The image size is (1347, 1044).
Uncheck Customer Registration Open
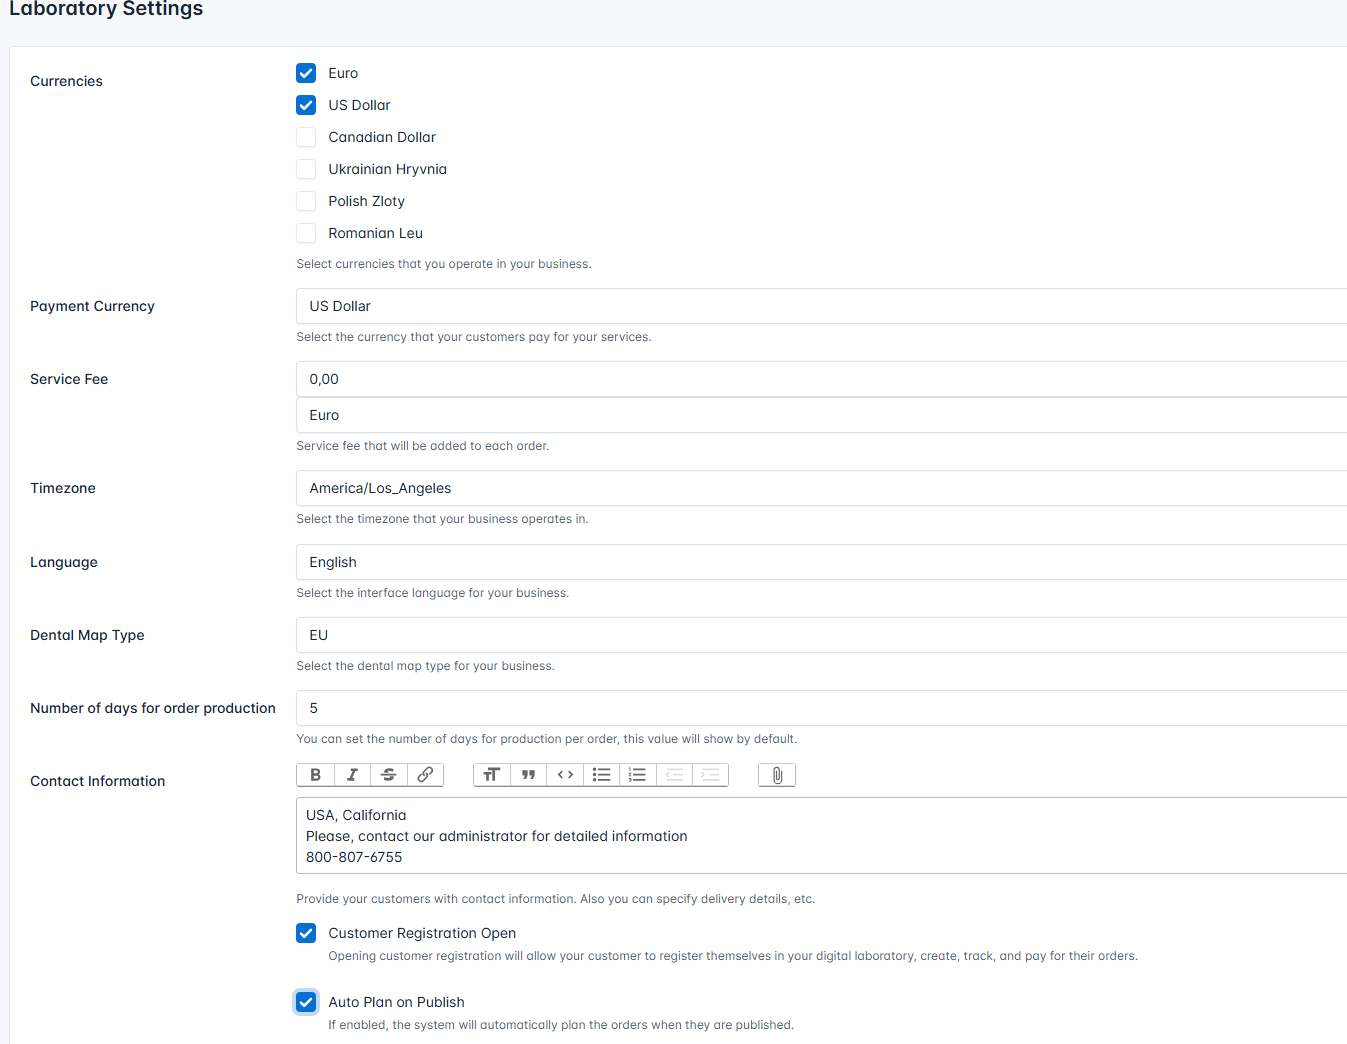pos(306,932)
